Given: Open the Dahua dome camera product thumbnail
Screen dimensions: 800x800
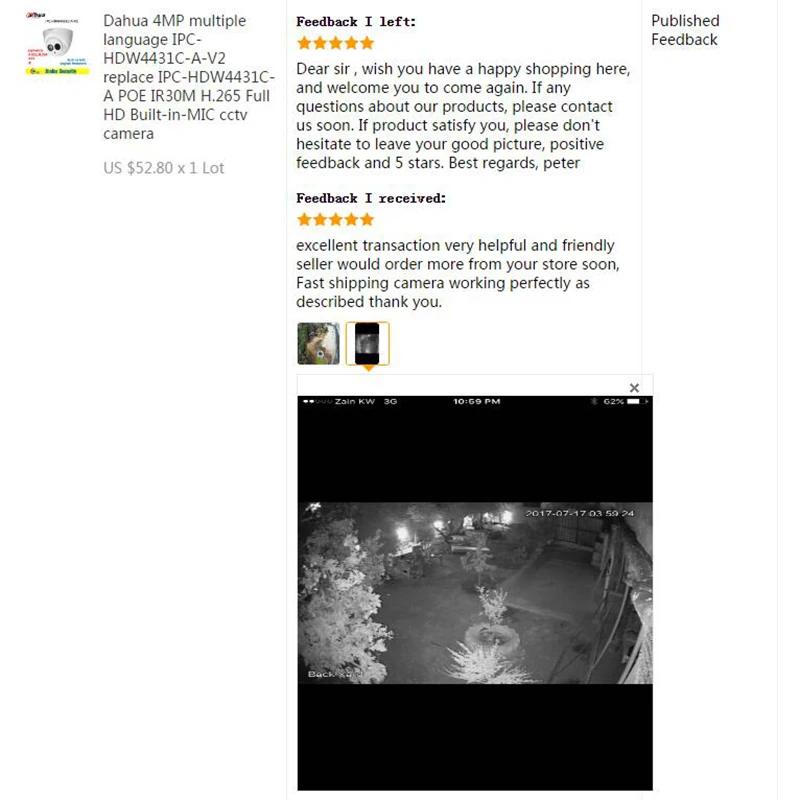Looking at the screenshot, I should tap(57, 44).
